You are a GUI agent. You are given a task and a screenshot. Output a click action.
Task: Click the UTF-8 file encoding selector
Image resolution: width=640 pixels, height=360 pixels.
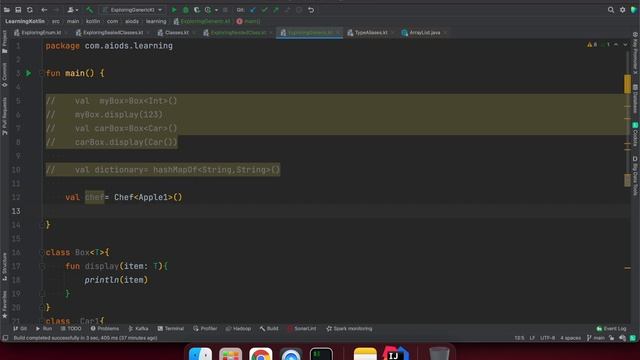pyautogui.click(x=547, y=338)
